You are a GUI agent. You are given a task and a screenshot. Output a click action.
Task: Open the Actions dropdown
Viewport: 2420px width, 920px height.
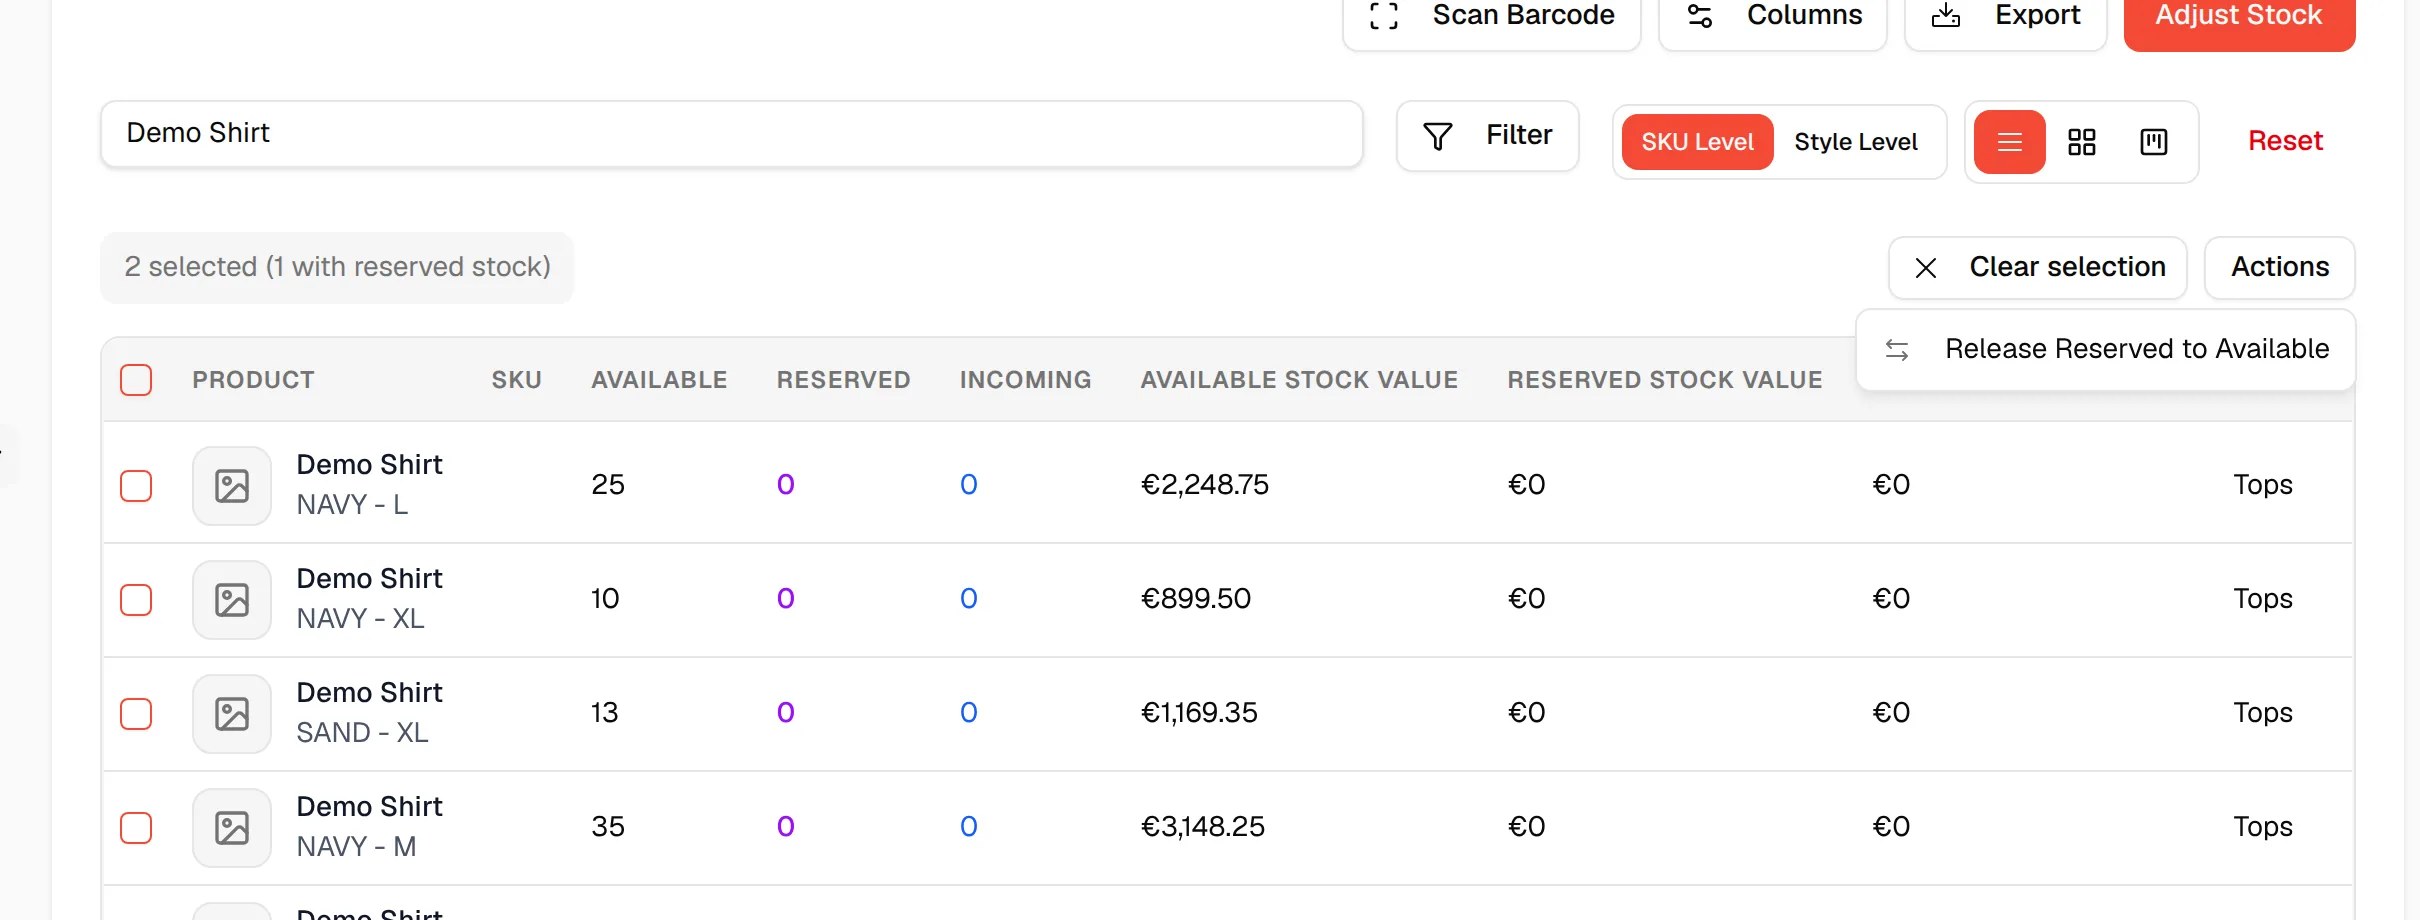tap(2279, 268)
